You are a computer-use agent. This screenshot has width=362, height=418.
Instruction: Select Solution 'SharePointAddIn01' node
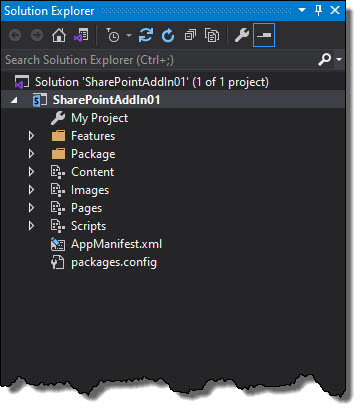point(152,82)
